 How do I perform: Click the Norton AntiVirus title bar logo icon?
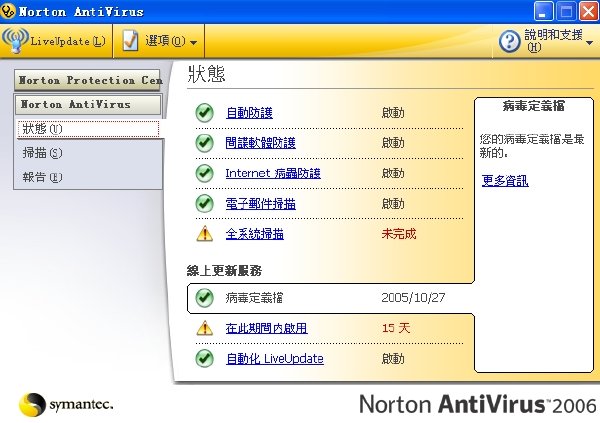(8, 11)
